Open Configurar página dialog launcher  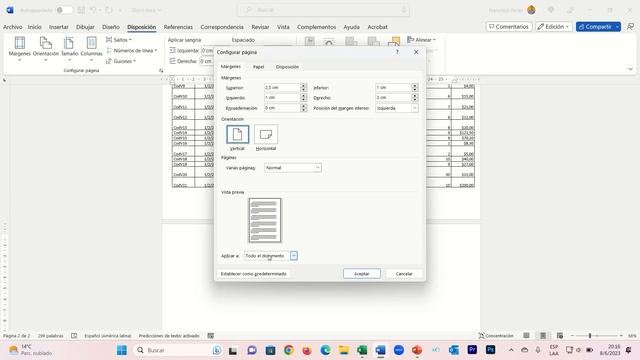pyautogui.click(x=161, y=71)
